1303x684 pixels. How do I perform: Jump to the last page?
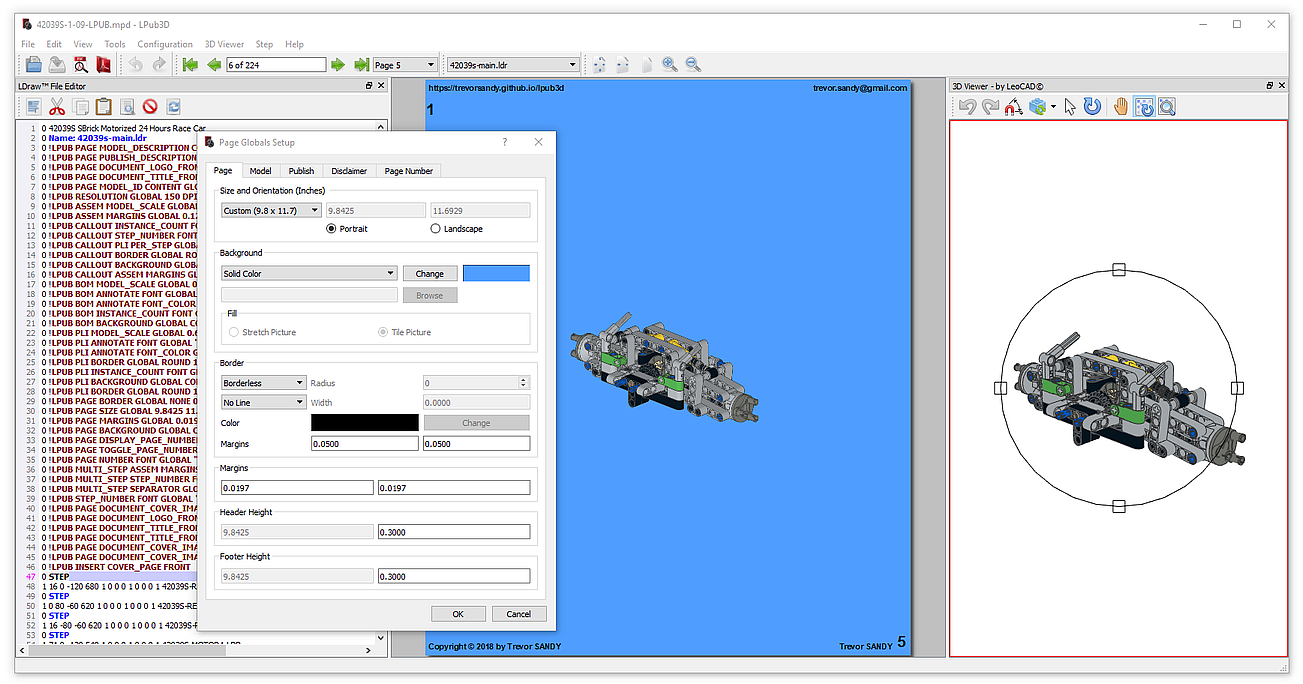coord(361,65)
